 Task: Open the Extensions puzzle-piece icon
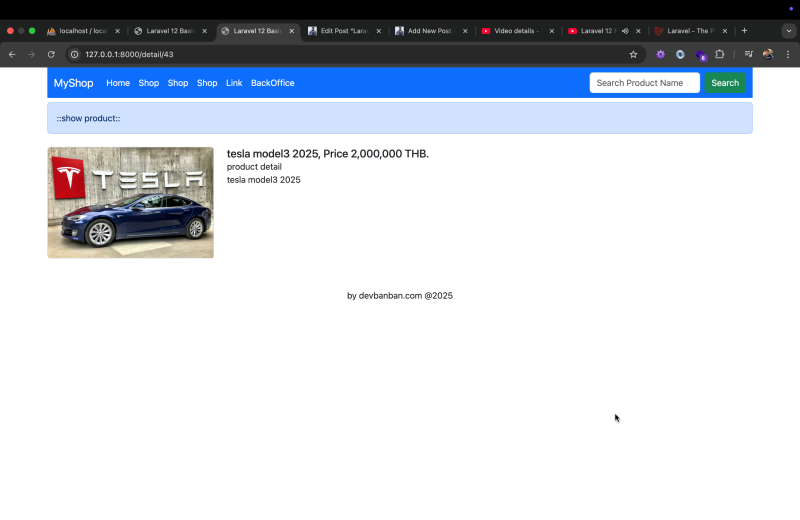(x=719, y=54)
